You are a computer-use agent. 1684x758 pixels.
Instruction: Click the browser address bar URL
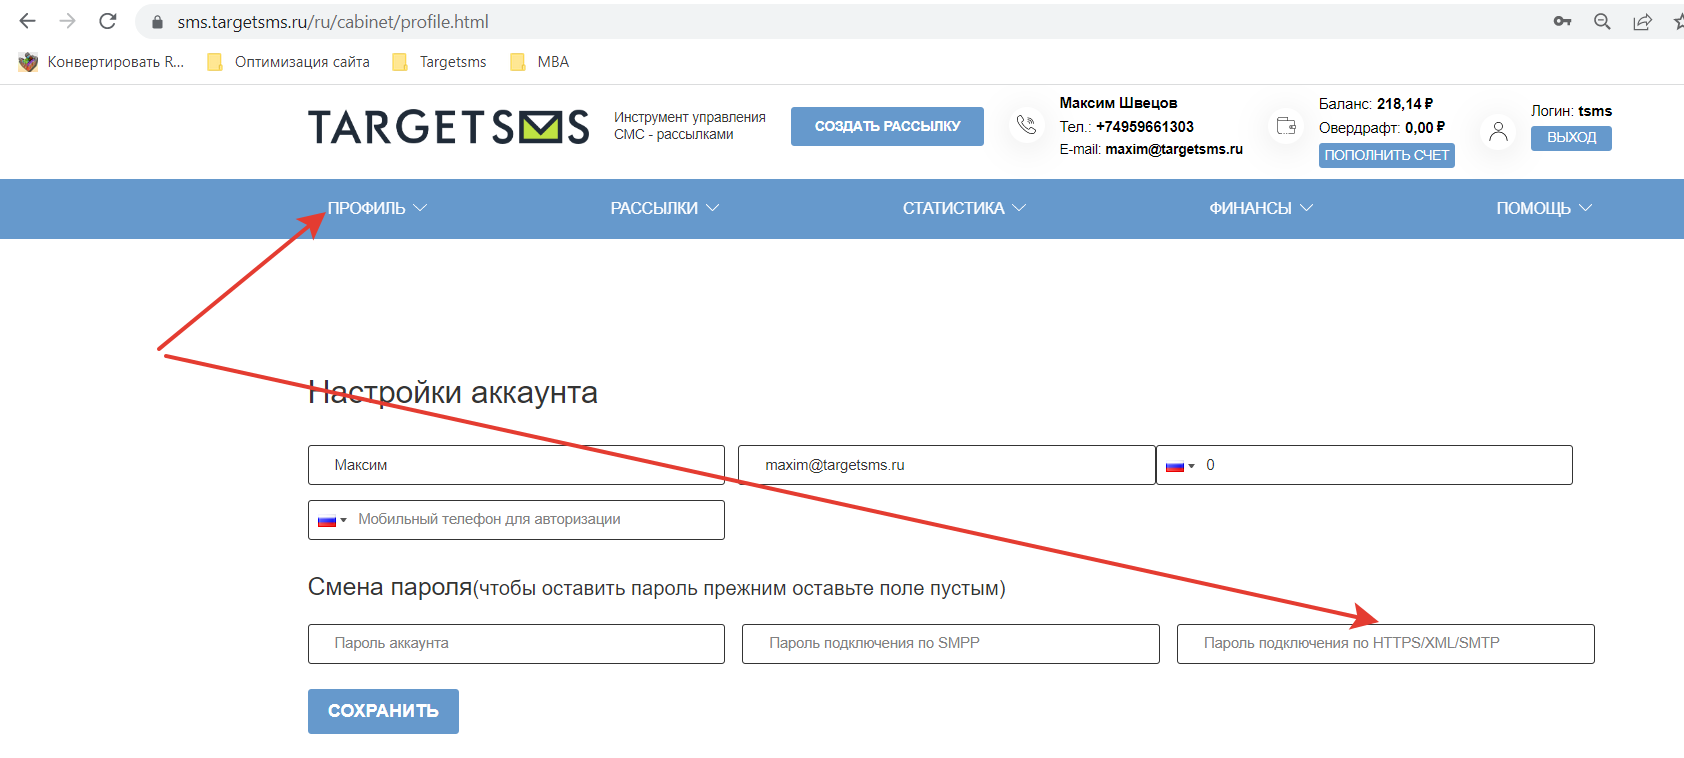tap(333, 21)
